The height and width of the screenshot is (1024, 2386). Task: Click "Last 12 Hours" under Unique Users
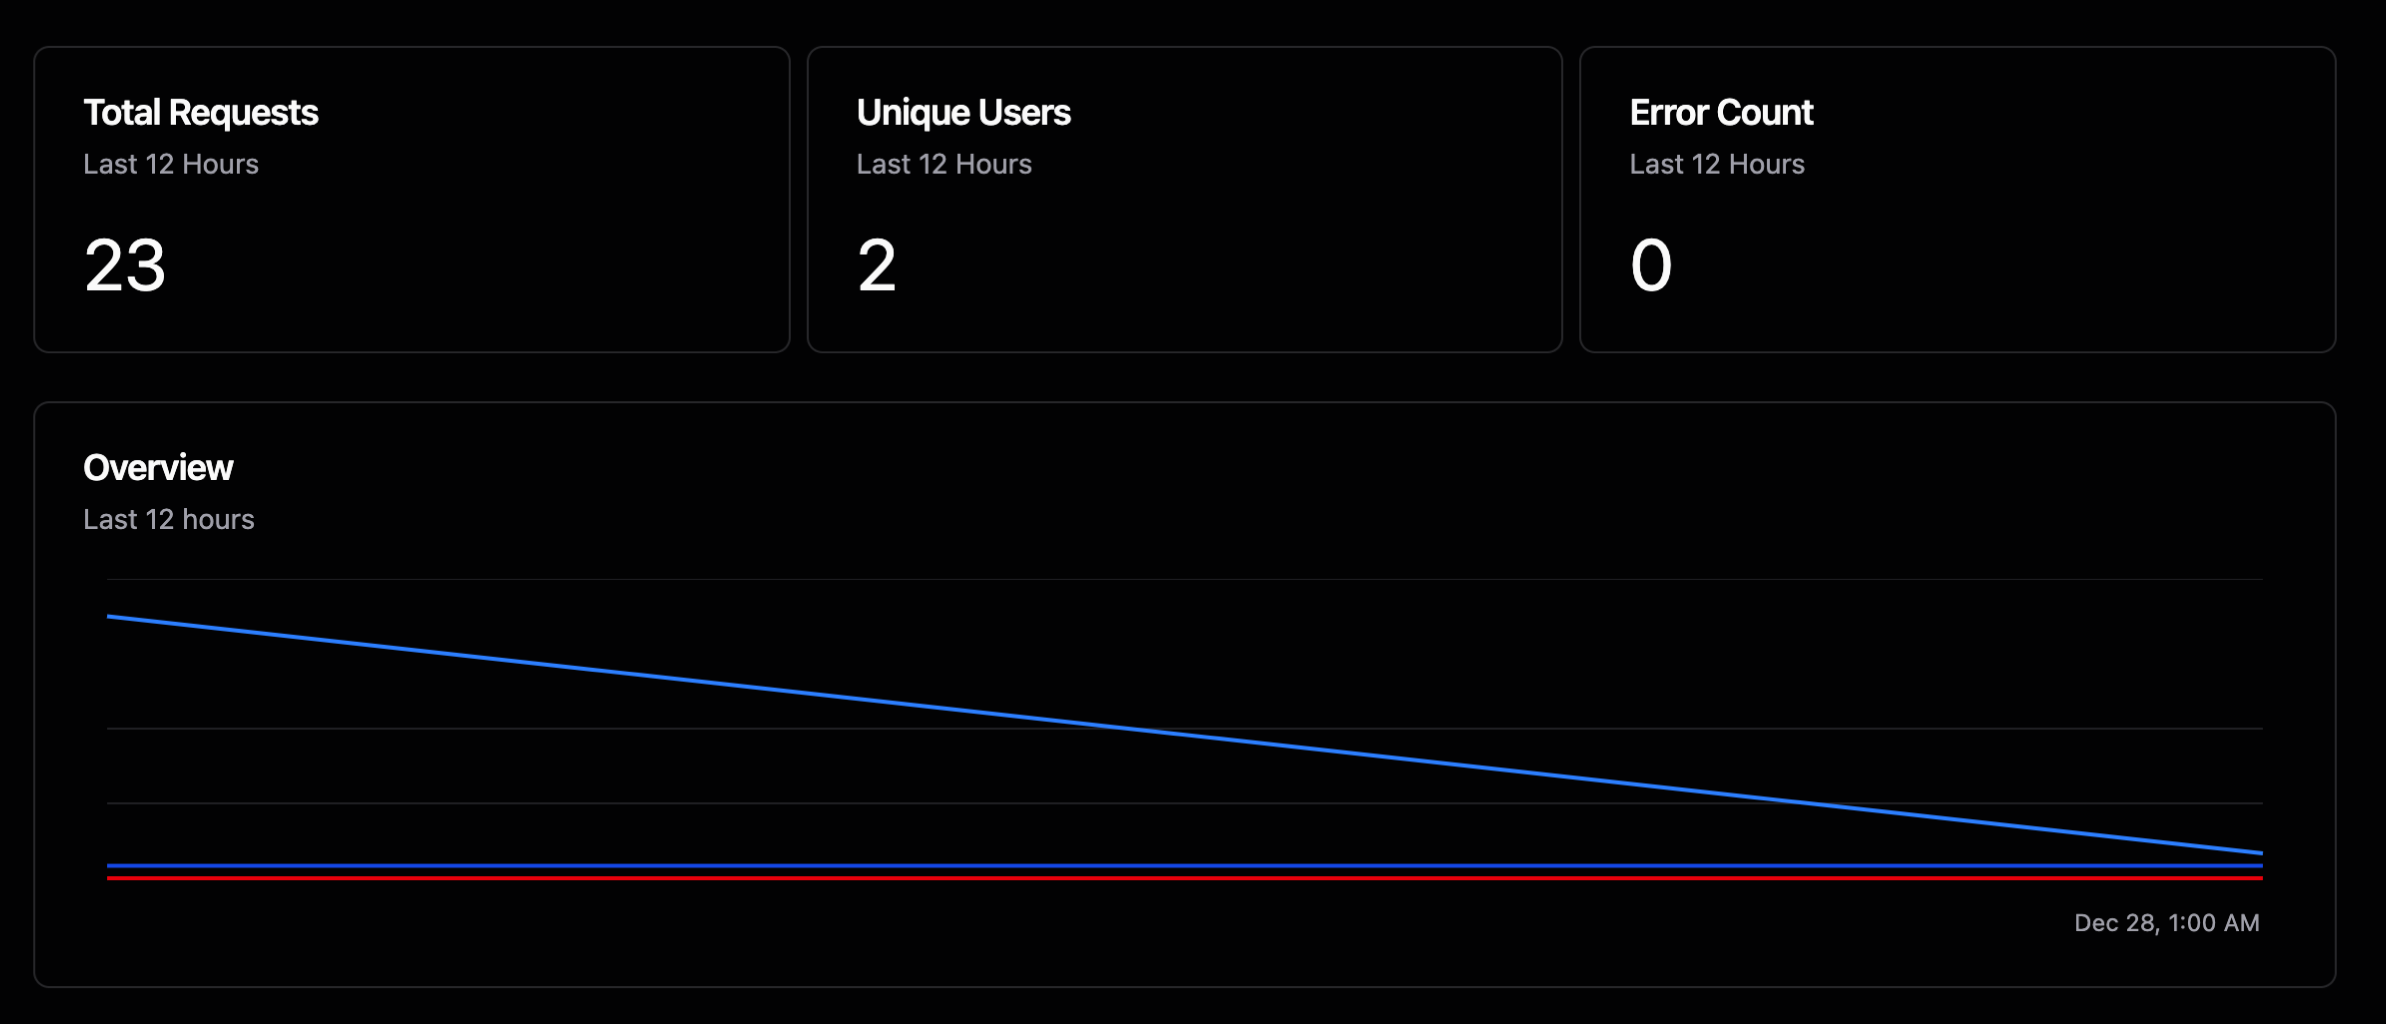click(943, 164)
